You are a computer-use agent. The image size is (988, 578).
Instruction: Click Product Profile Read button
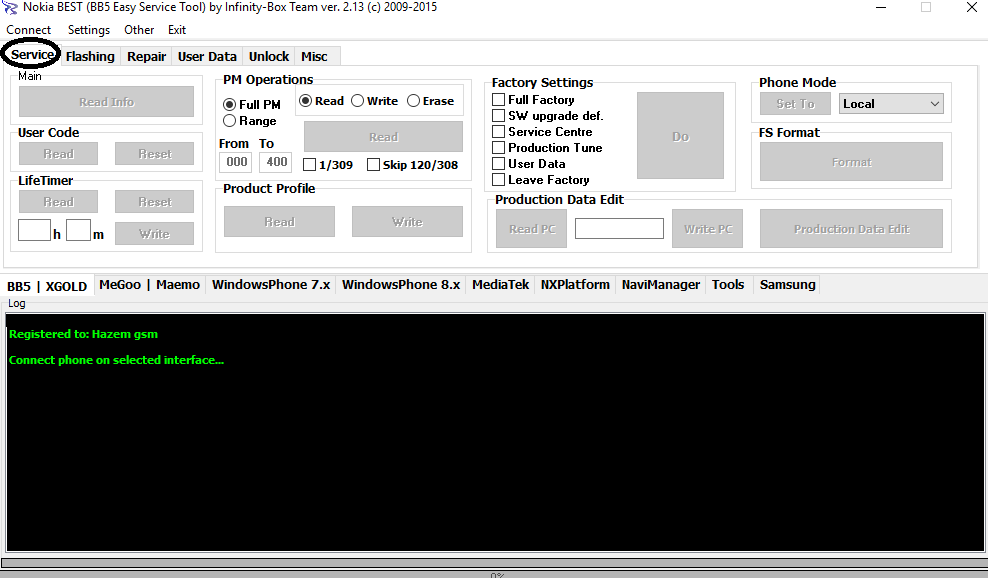[x=279, y=222]
